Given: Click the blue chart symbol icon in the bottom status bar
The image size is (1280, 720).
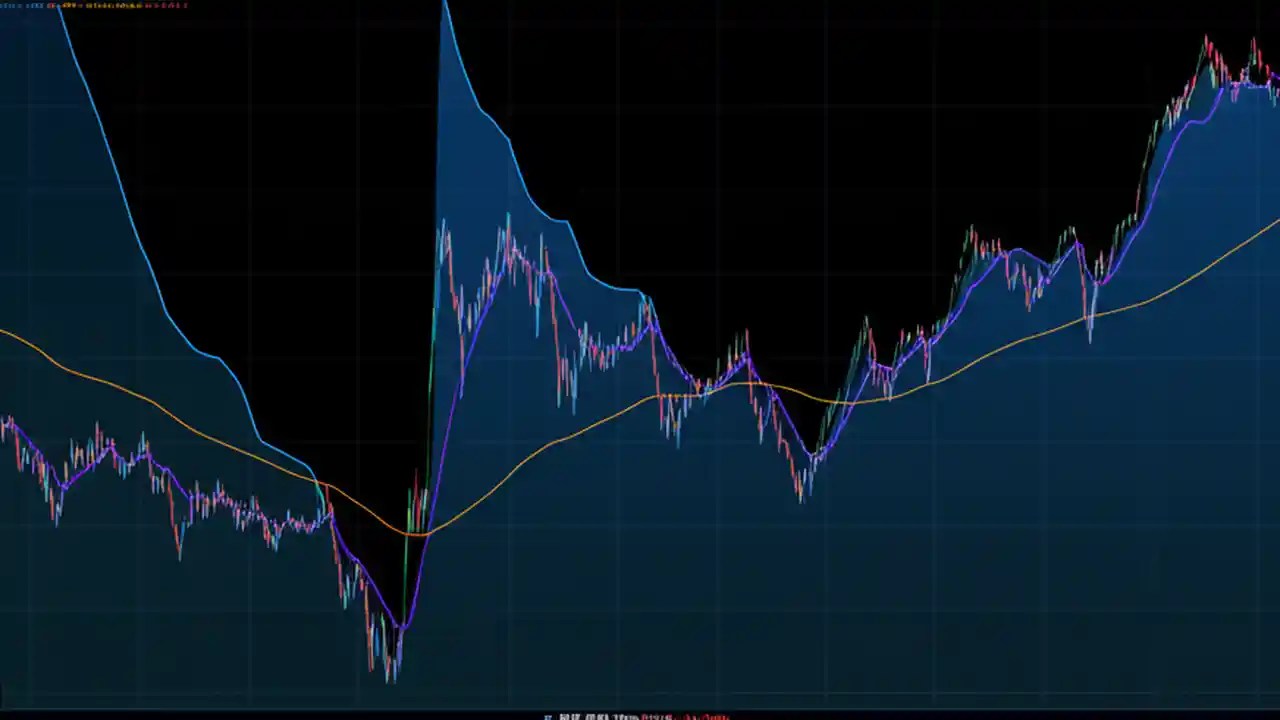Looking at the screenshot, I should [x=548, y=716].
